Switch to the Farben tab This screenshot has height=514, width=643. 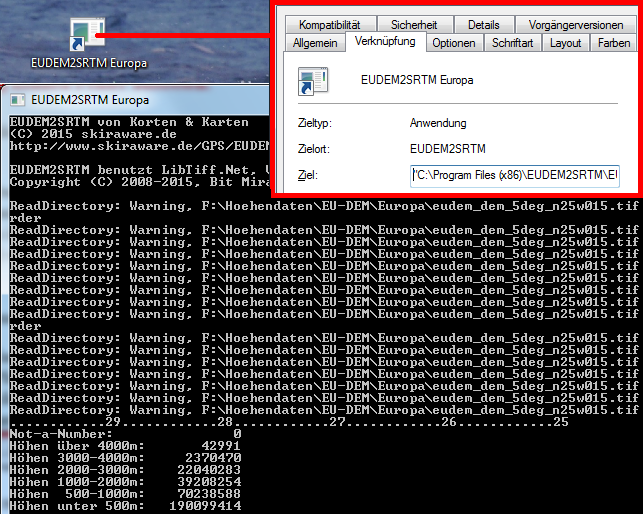pos(614,43)
